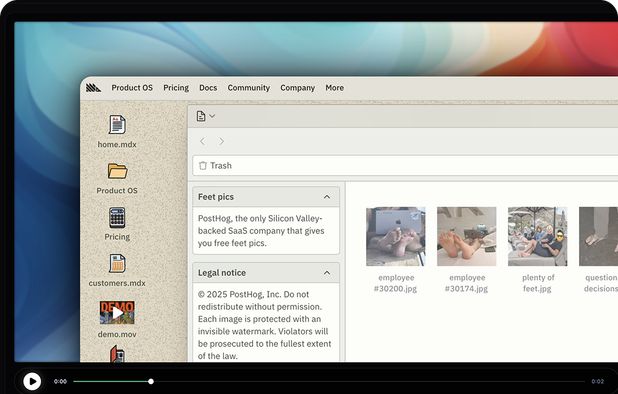Open the More menu
618x394 pixels.
(335, 88)
